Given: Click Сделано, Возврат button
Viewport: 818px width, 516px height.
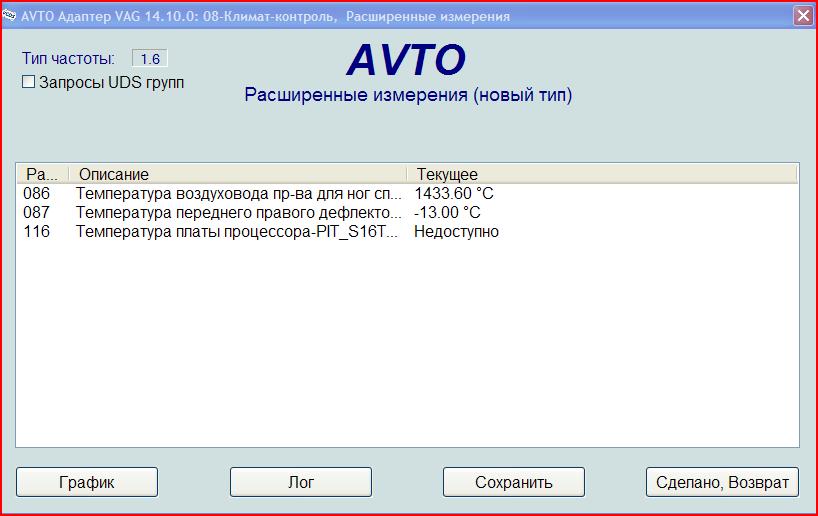Looking at the screenshot, I should 722,482.
